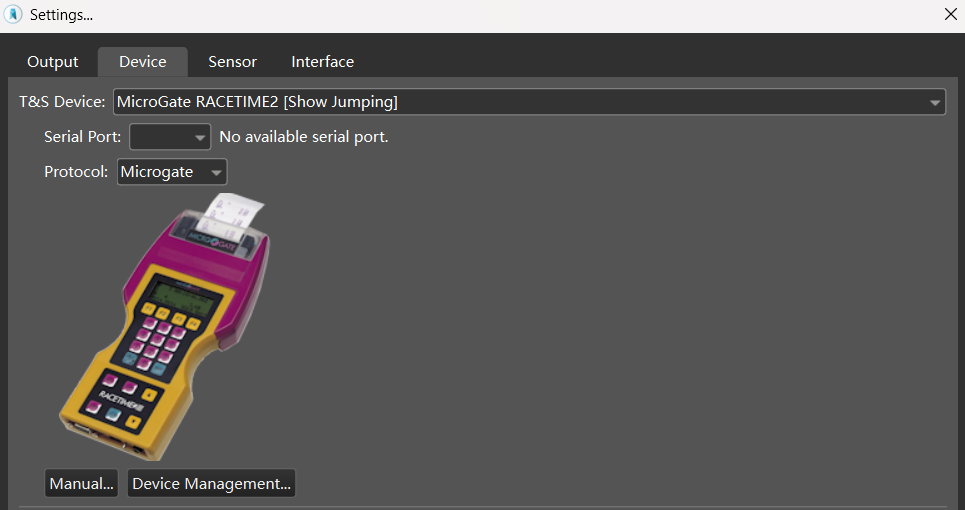Click the numeric keypad on device image
This screenshot has height=510, width=965.
pos(162,340)
